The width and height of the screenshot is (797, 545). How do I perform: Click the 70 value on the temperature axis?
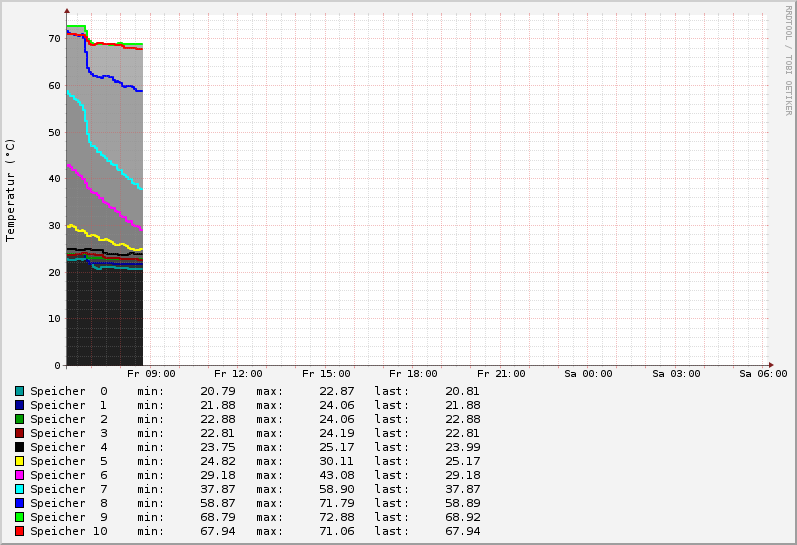(55, 39)
